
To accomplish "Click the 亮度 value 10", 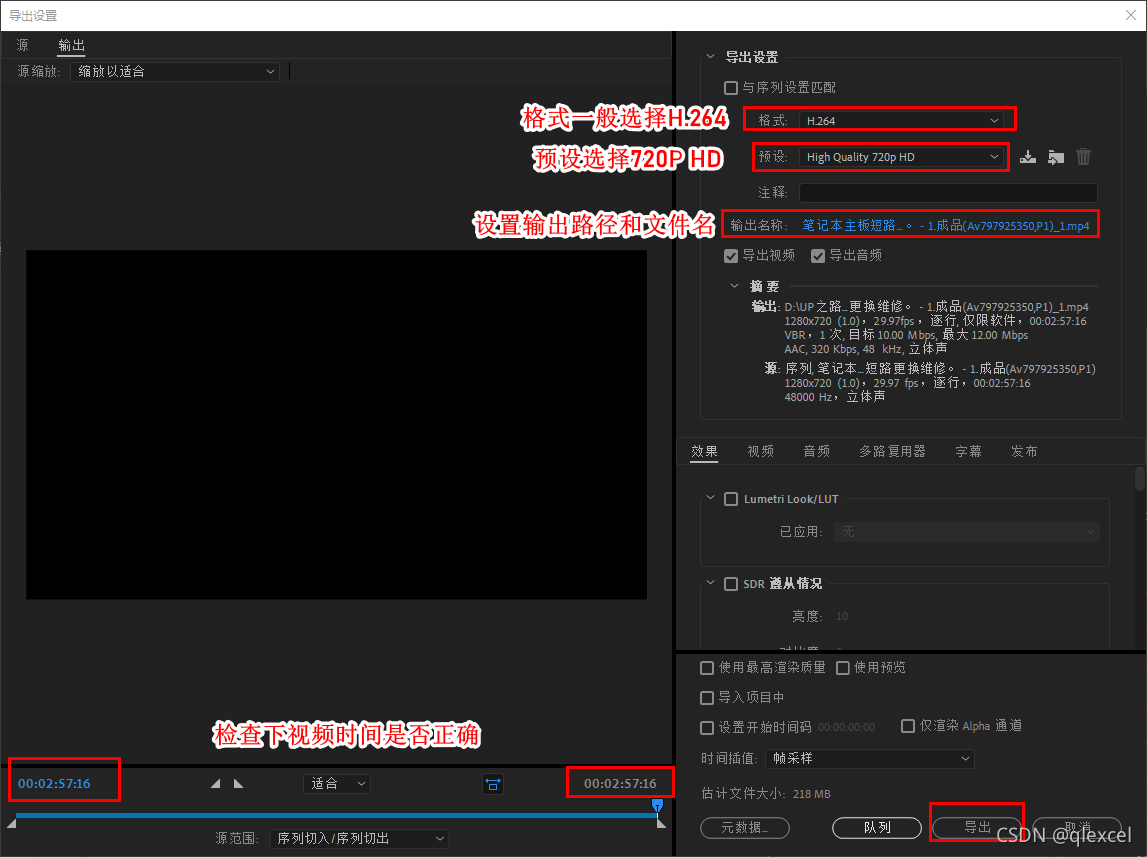I will (842, 616).
